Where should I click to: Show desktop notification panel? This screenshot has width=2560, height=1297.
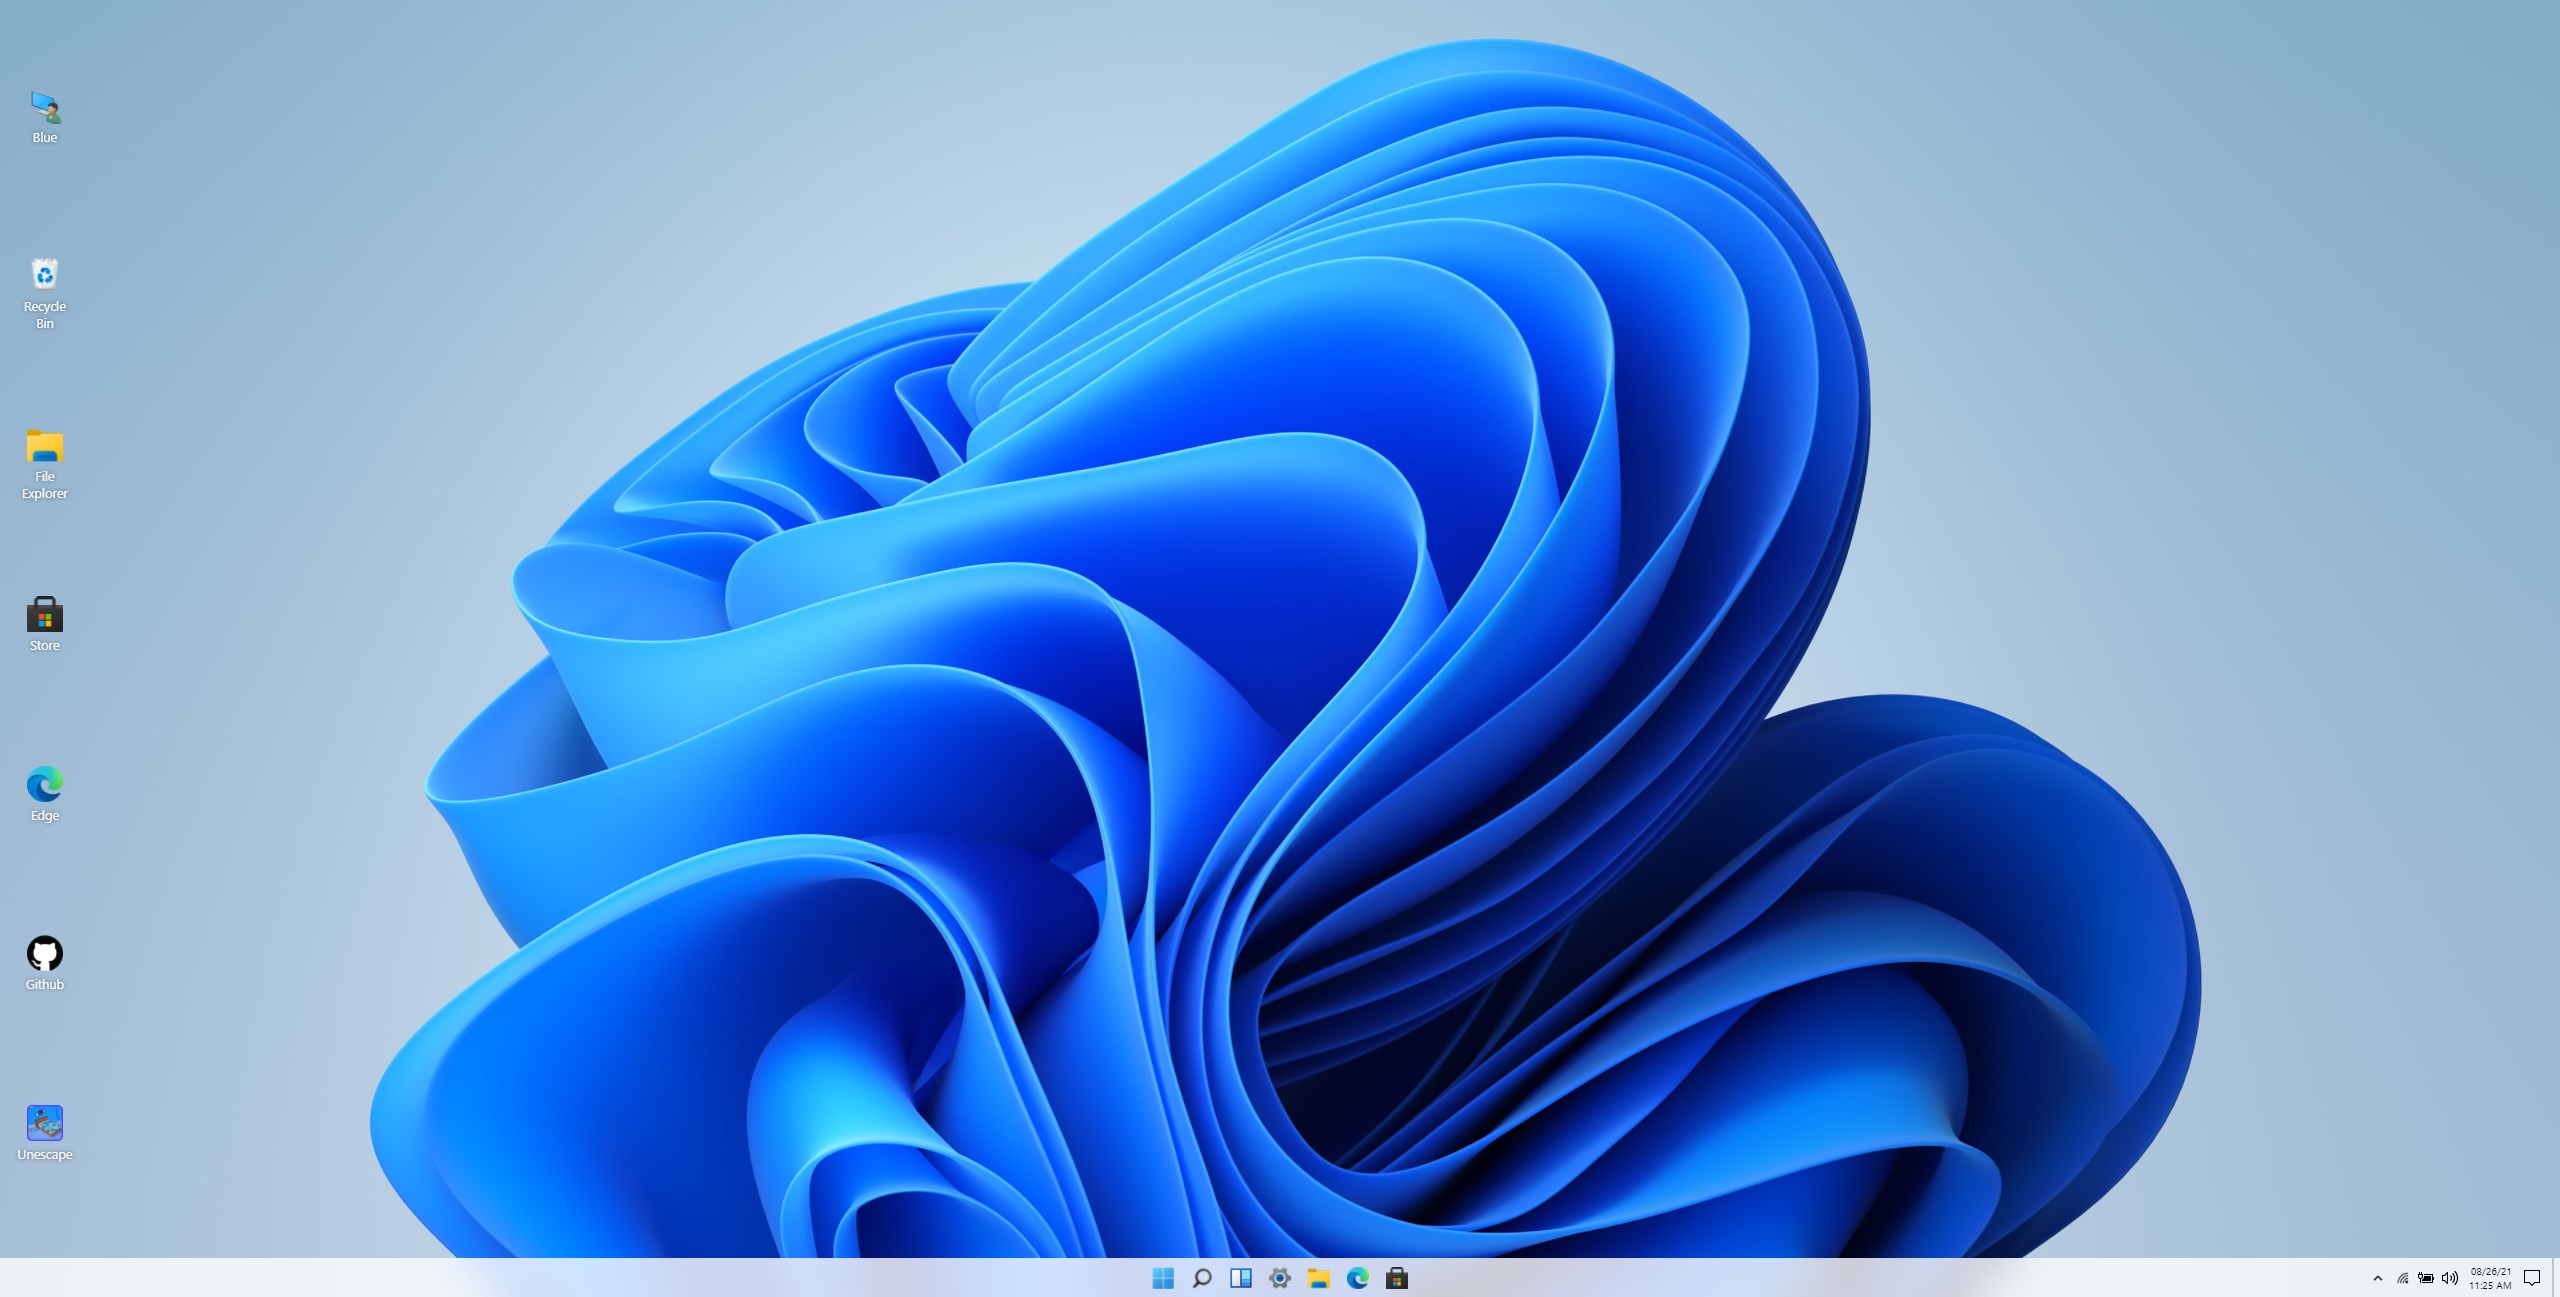point(2537,1275)
